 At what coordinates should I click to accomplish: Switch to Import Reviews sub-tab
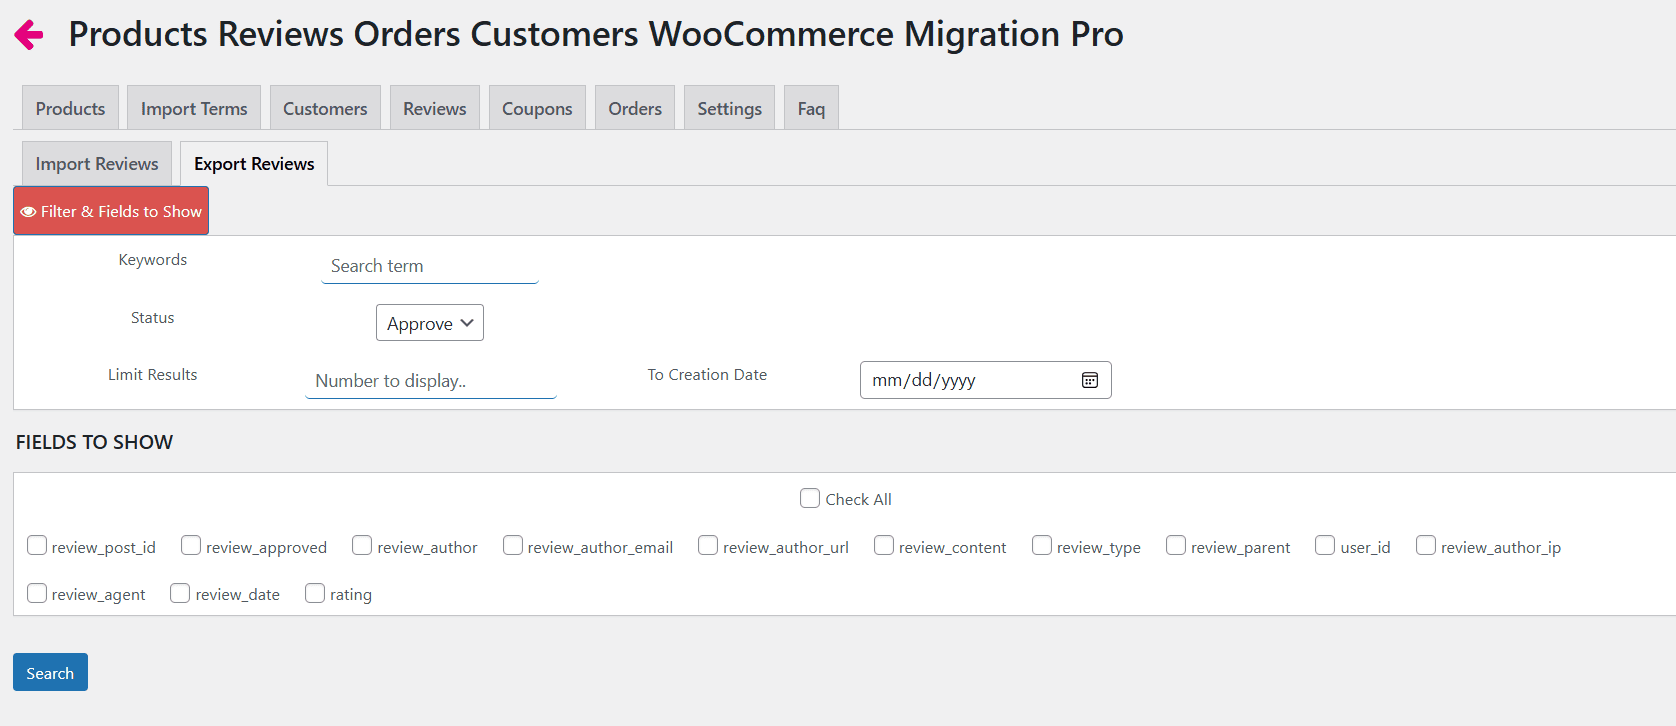click(x=97, y=163)
